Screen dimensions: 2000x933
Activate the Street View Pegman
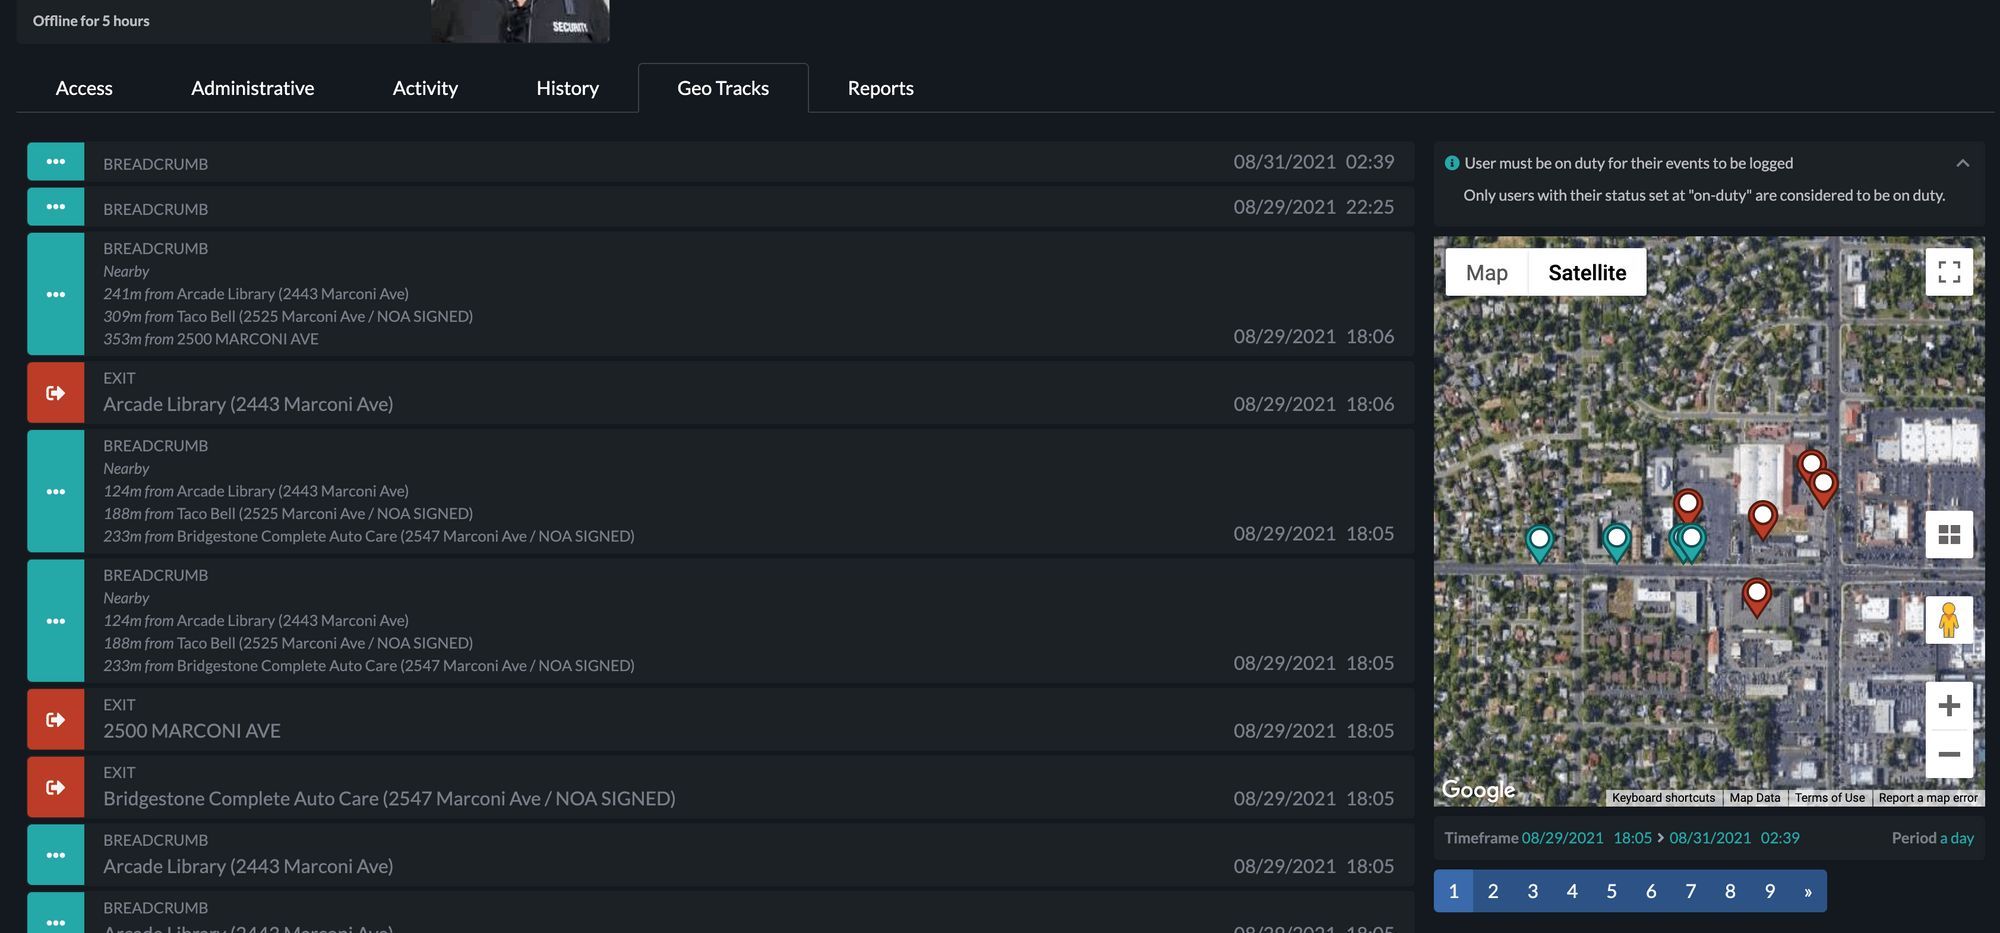pyautogui.click(x=1948, y=619)
